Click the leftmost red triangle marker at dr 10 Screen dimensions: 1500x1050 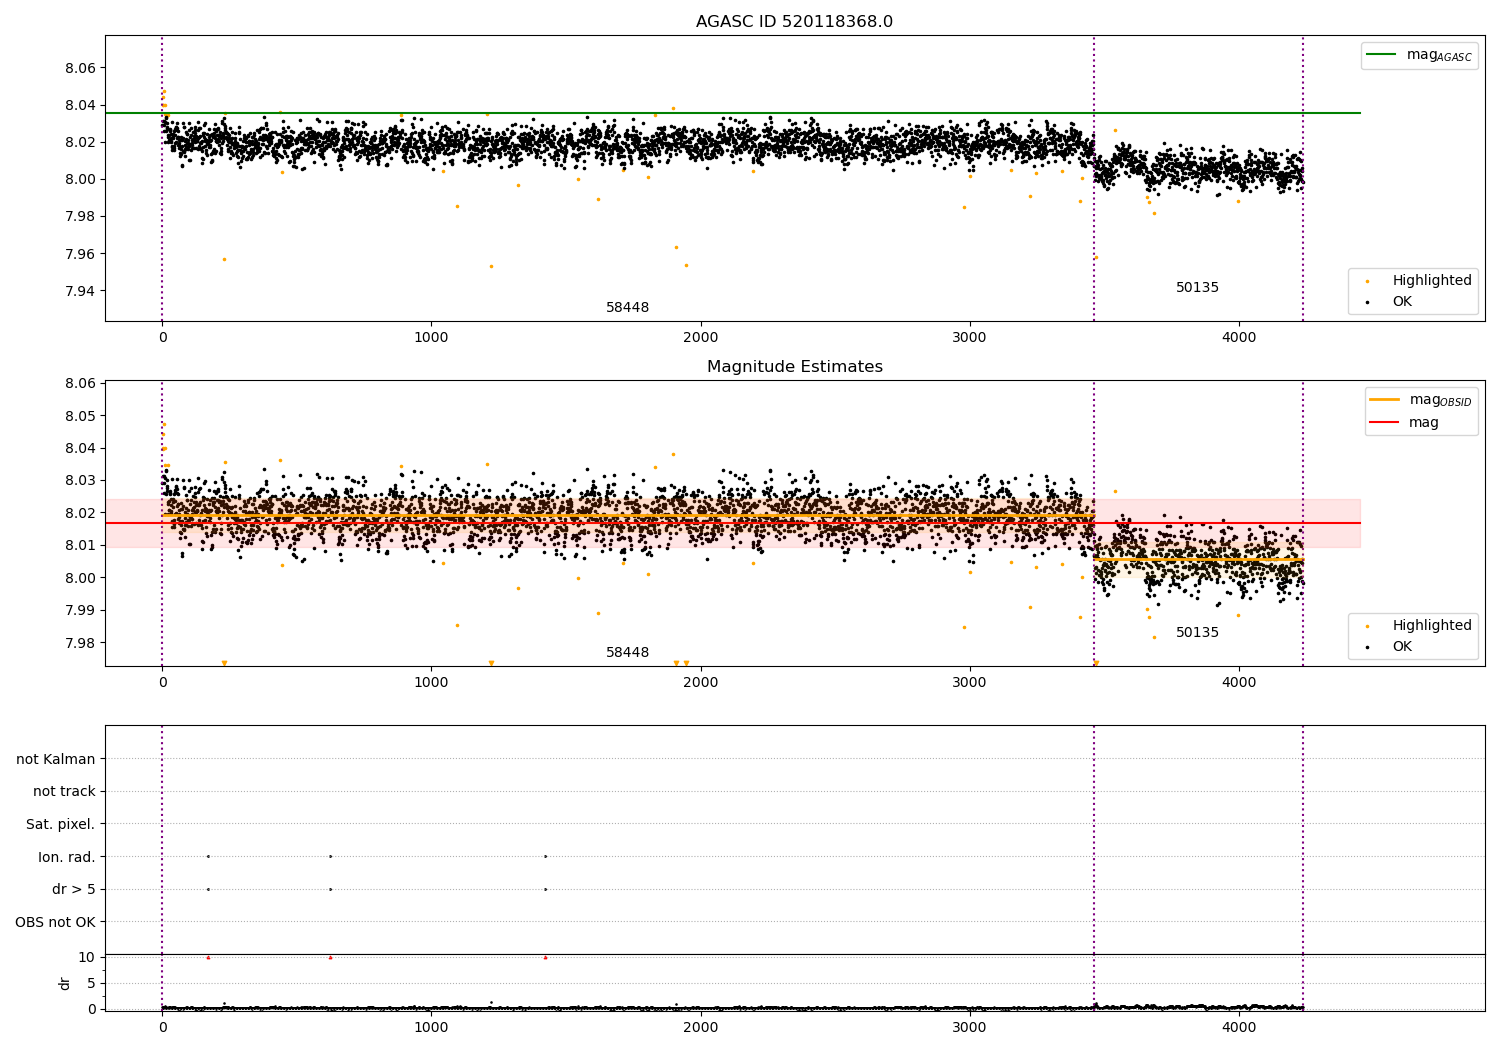(x=208, y=958)
